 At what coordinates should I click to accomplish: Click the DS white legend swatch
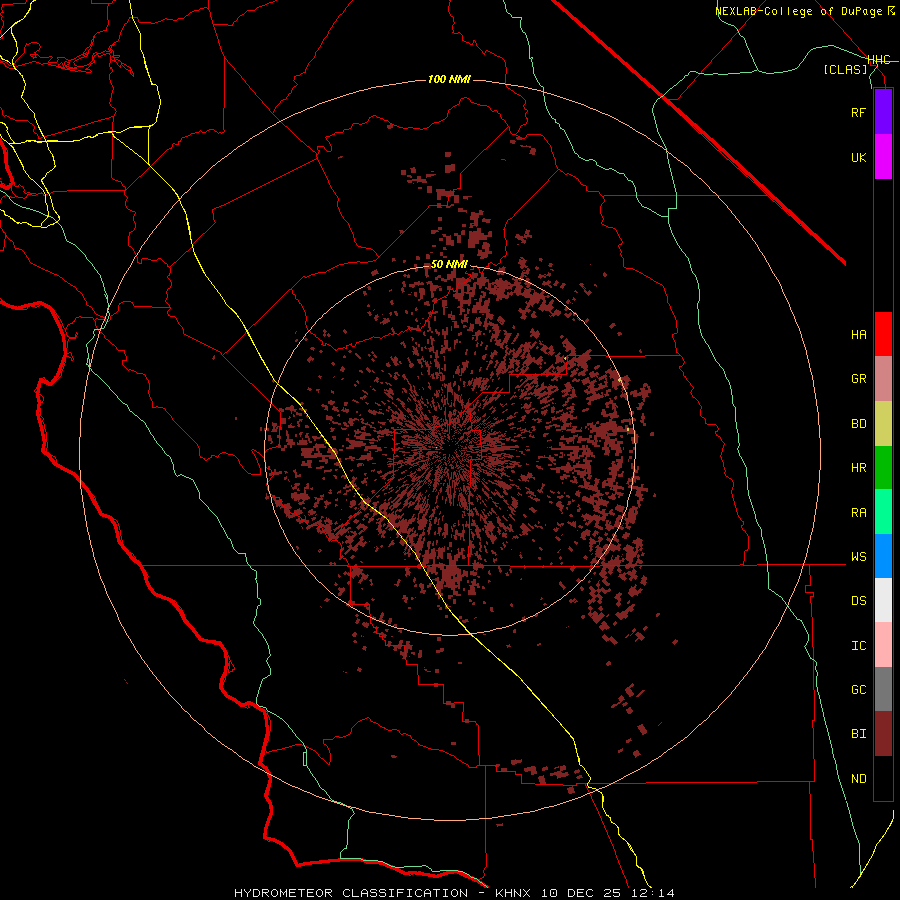point(883,600)
